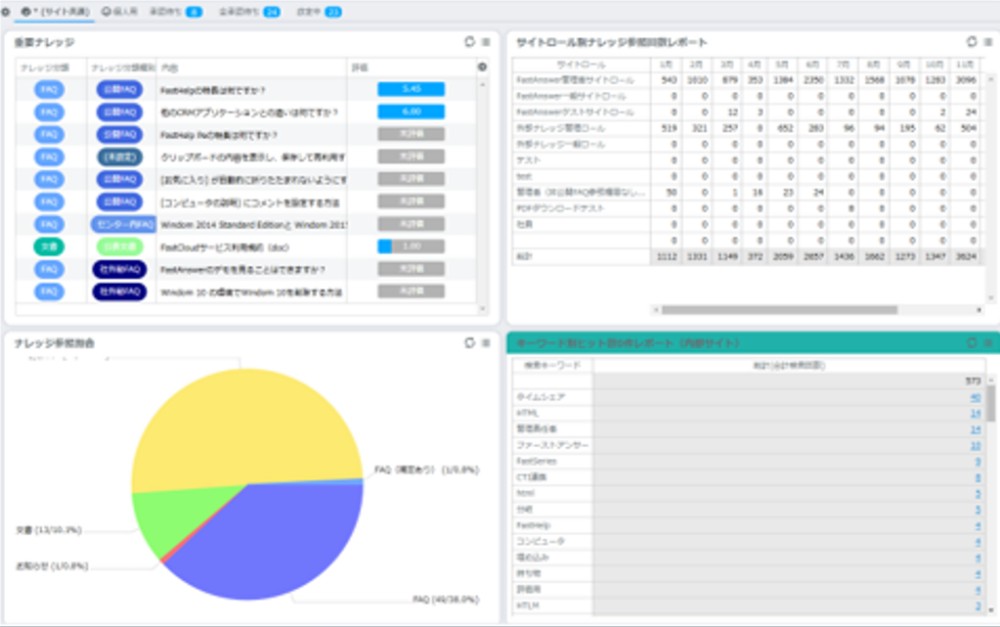Click the horizontal scrollbar under the site role table
This screenshot has height=627, width=1000.
(779, 310)
